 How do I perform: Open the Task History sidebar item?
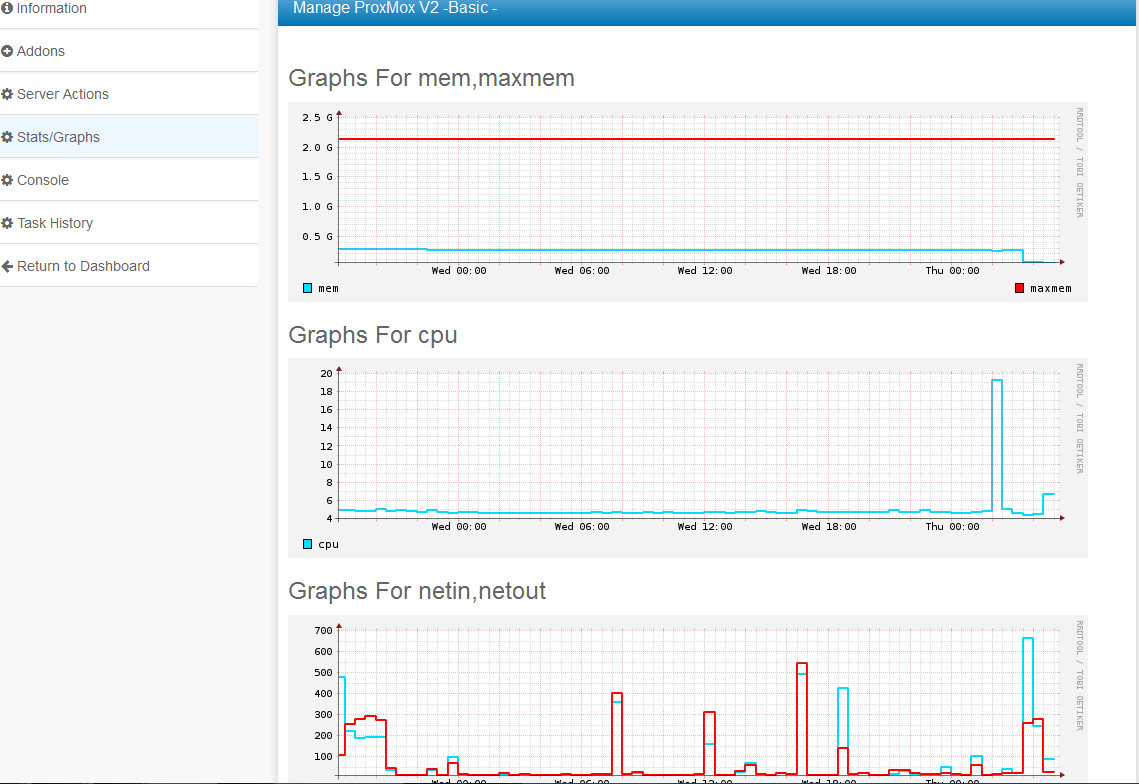129,223
